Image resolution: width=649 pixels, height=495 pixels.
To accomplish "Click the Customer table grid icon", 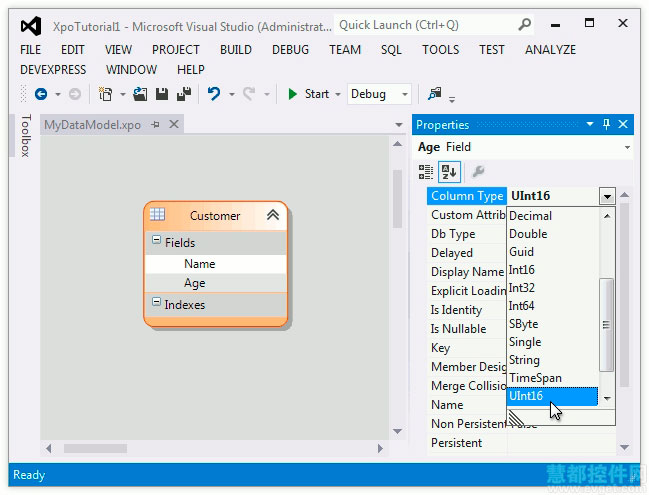I will (157, 214).
